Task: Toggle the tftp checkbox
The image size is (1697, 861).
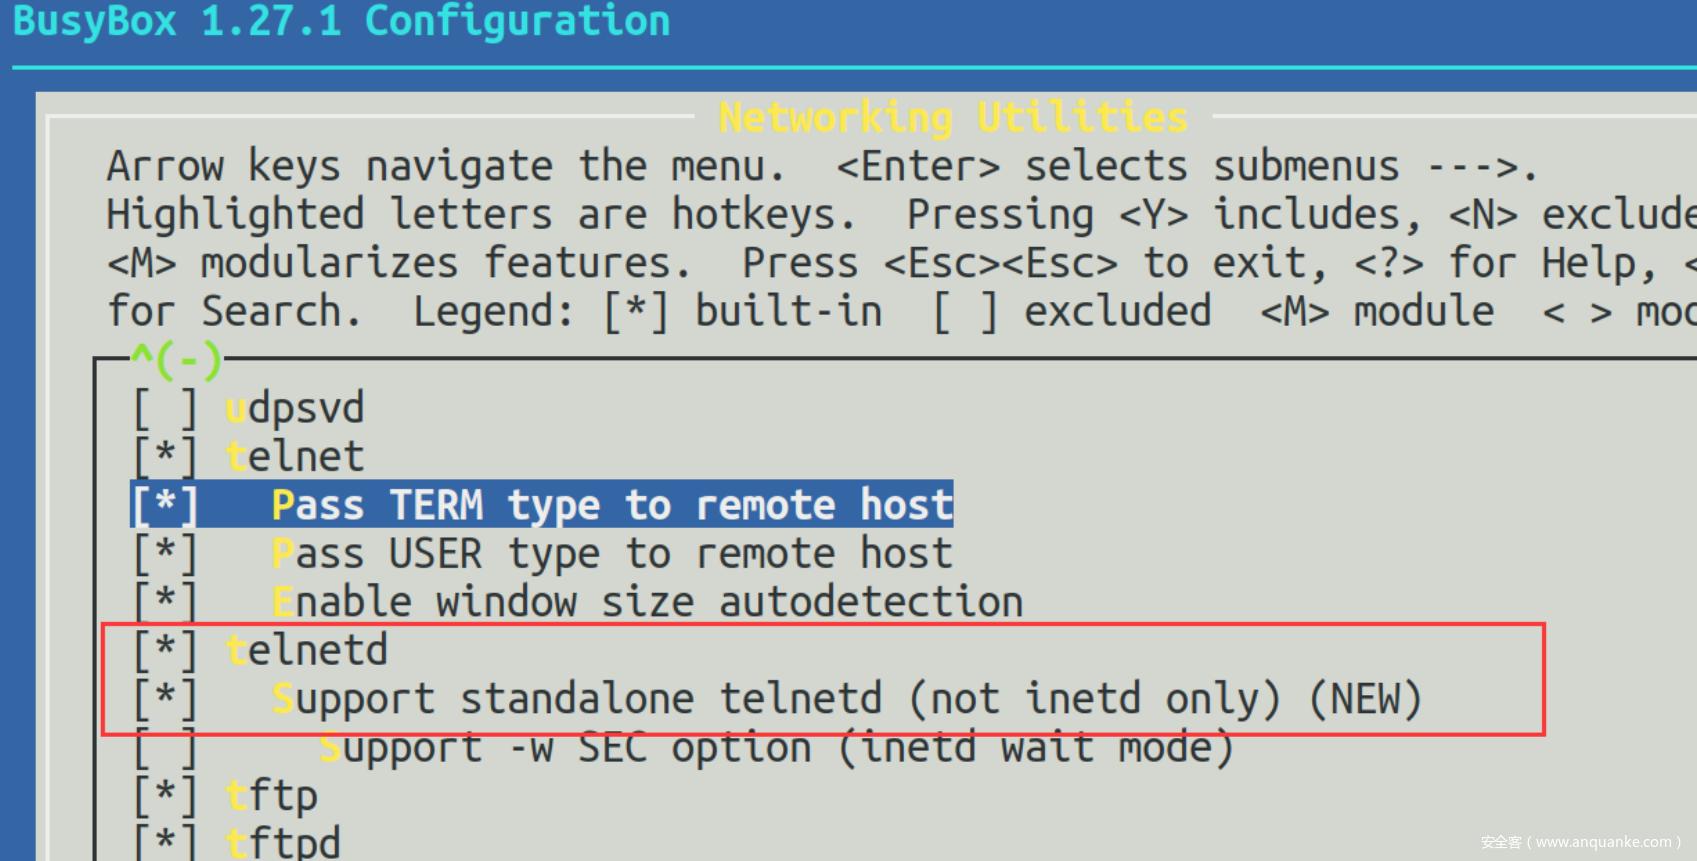Action: click(x=165, y=796)
